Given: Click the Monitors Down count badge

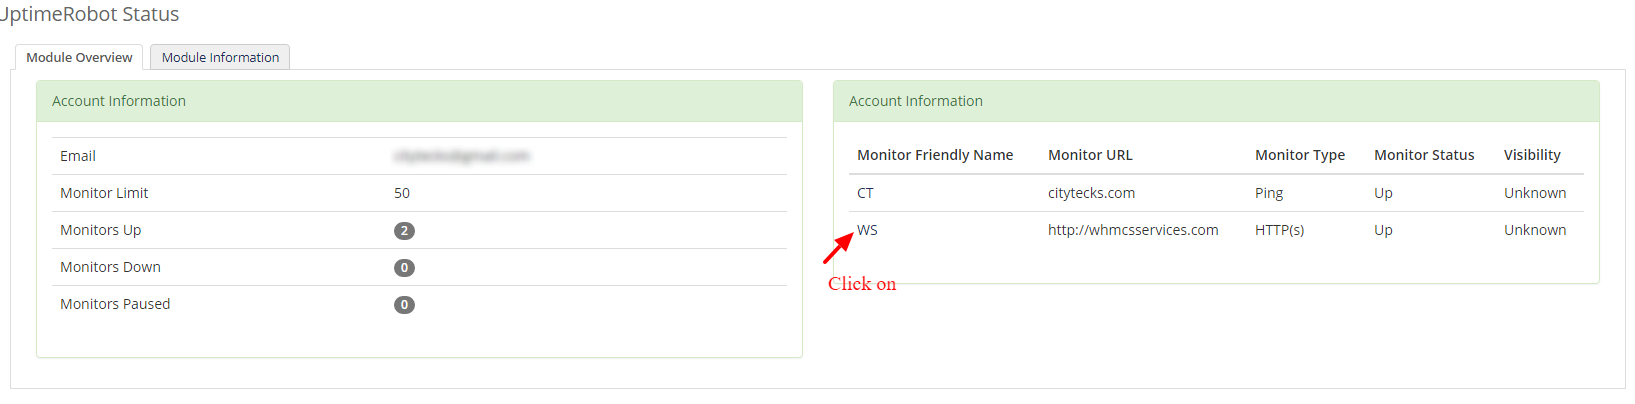Looking at the screenshot, I should coord(404,268).
